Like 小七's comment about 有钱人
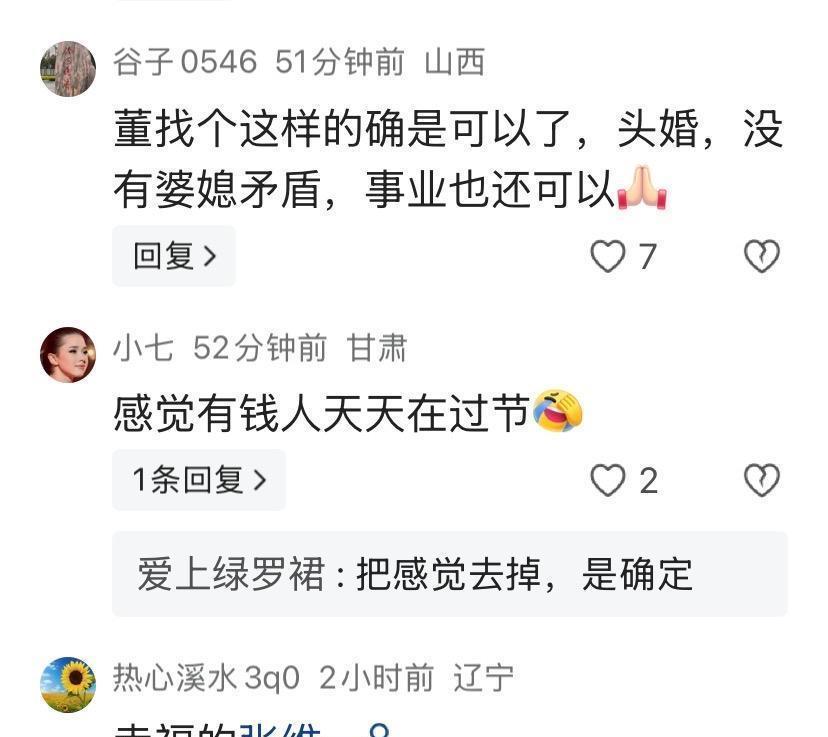The height and width of the screenshot is (737, 828). pos(608,480)
